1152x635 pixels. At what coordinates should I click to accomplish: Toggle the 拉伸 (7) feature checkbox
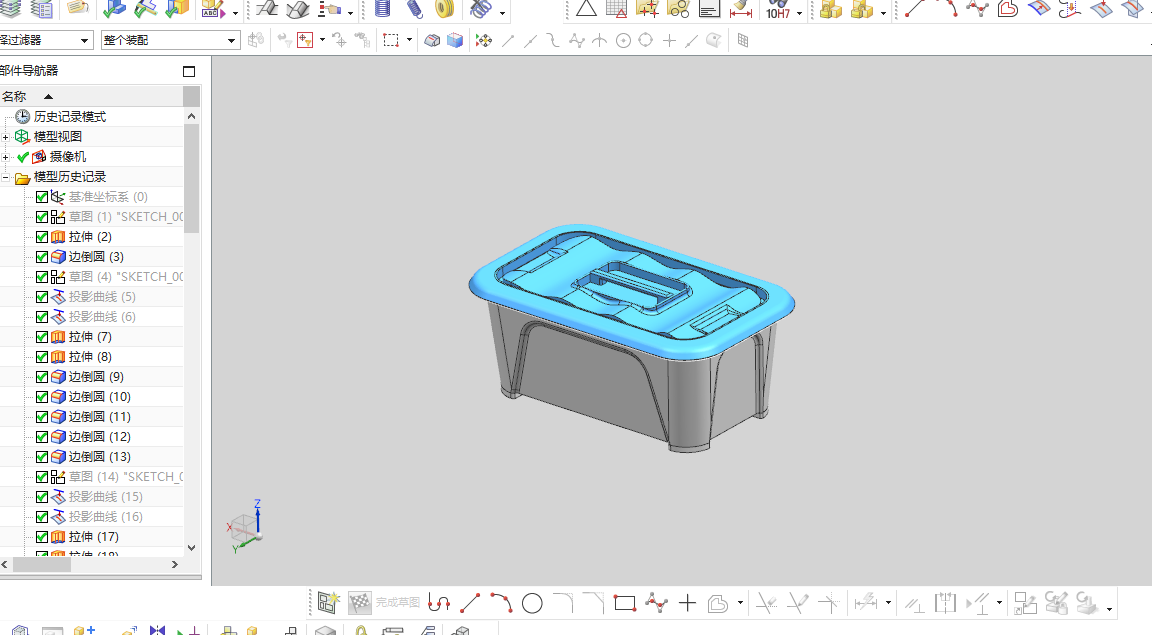tap(42, 337)
